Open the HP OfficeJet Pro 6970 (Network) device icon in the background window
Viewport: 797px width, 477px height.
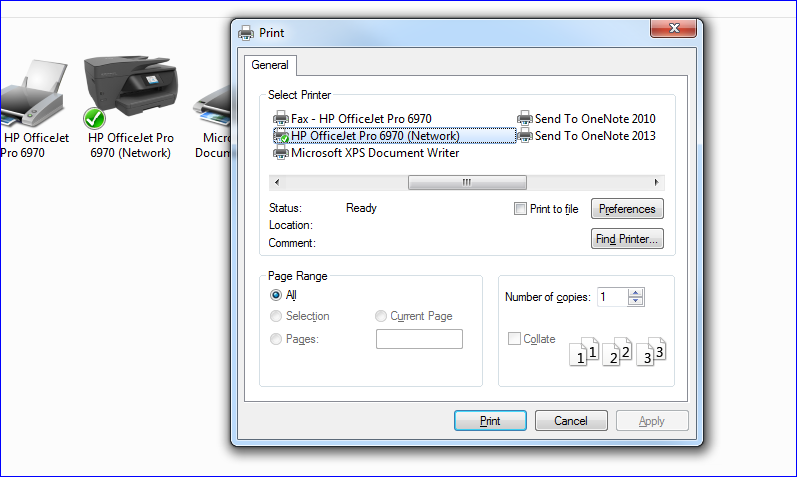click(x=131, y=92)
